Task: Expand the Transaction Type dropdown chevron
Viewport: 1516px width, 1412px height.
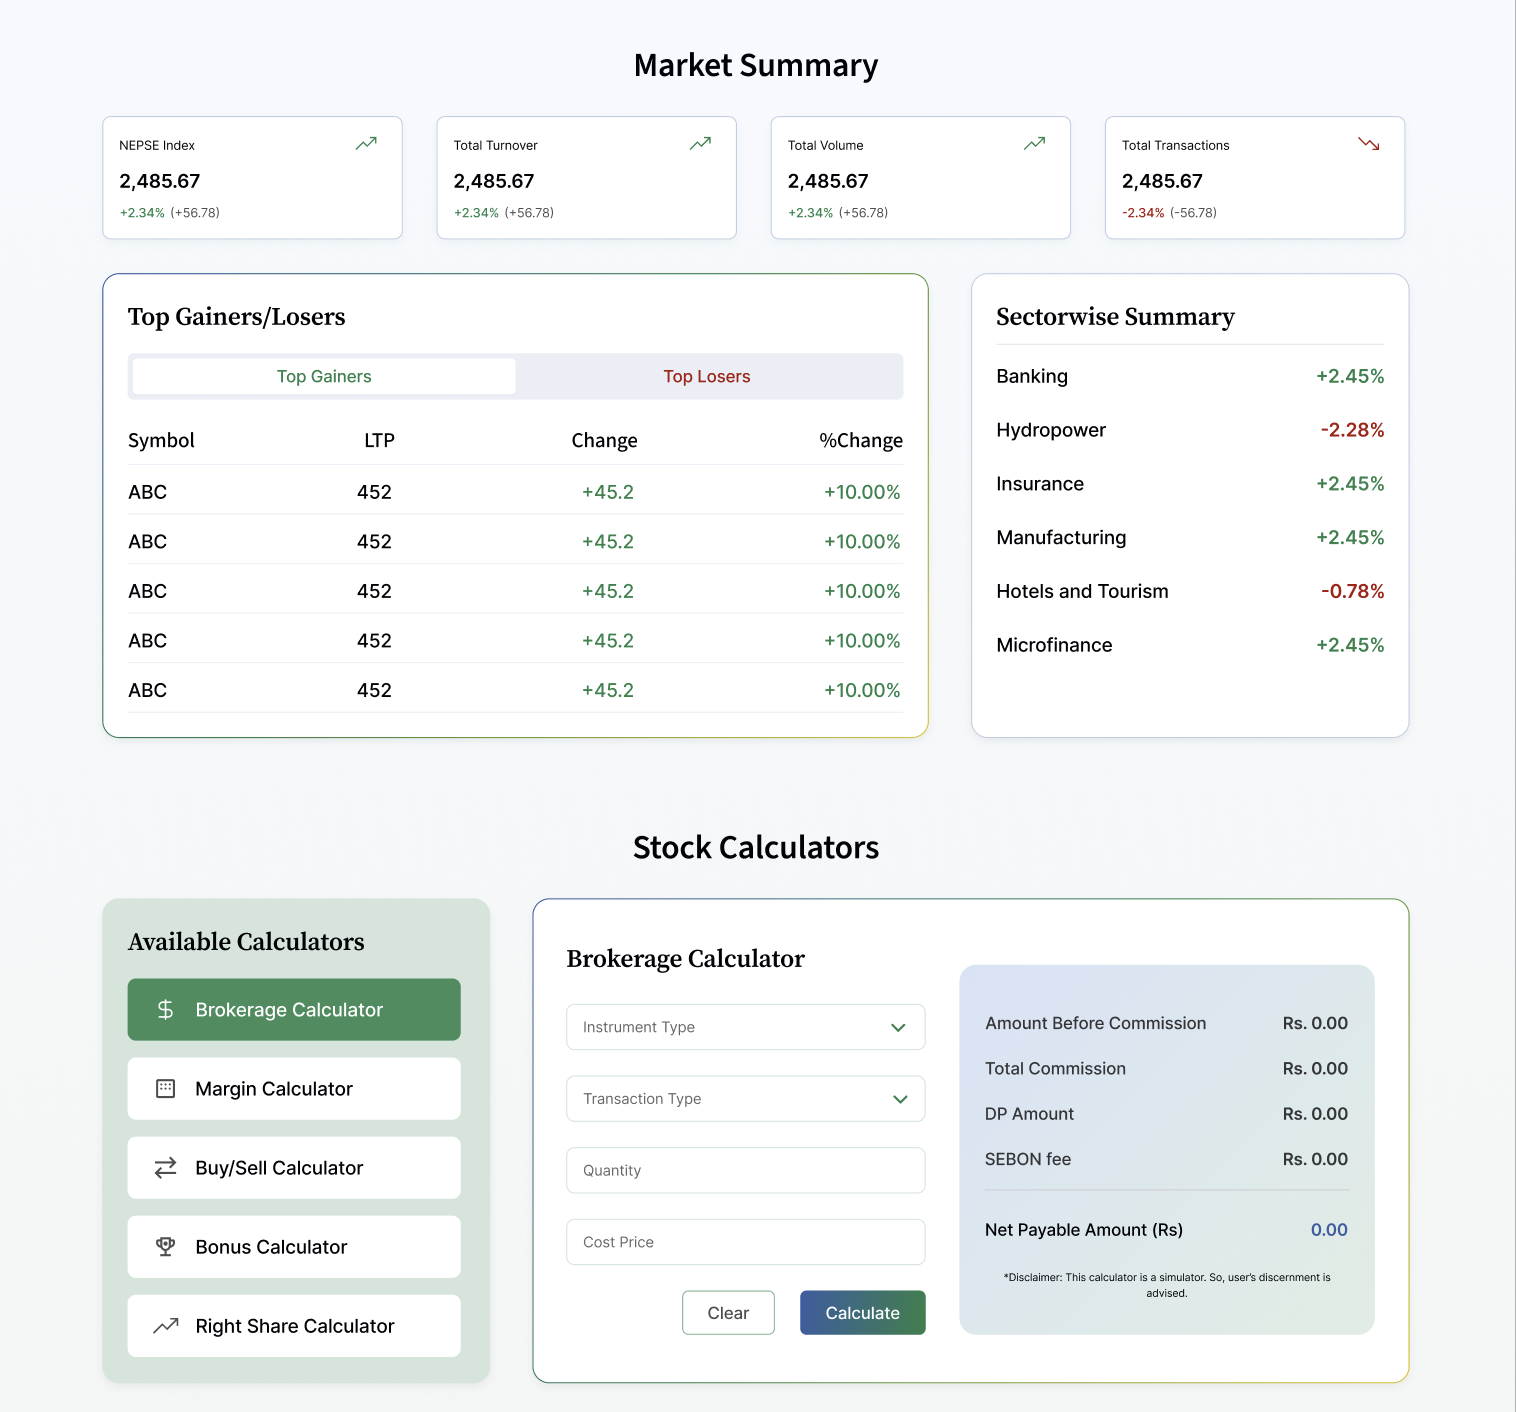Action: (x=900, y=1099)
